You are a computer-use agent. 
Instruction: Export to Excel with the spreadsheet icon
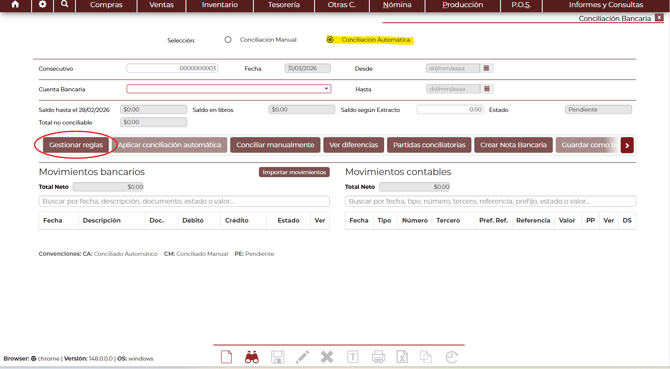(402, 357)
